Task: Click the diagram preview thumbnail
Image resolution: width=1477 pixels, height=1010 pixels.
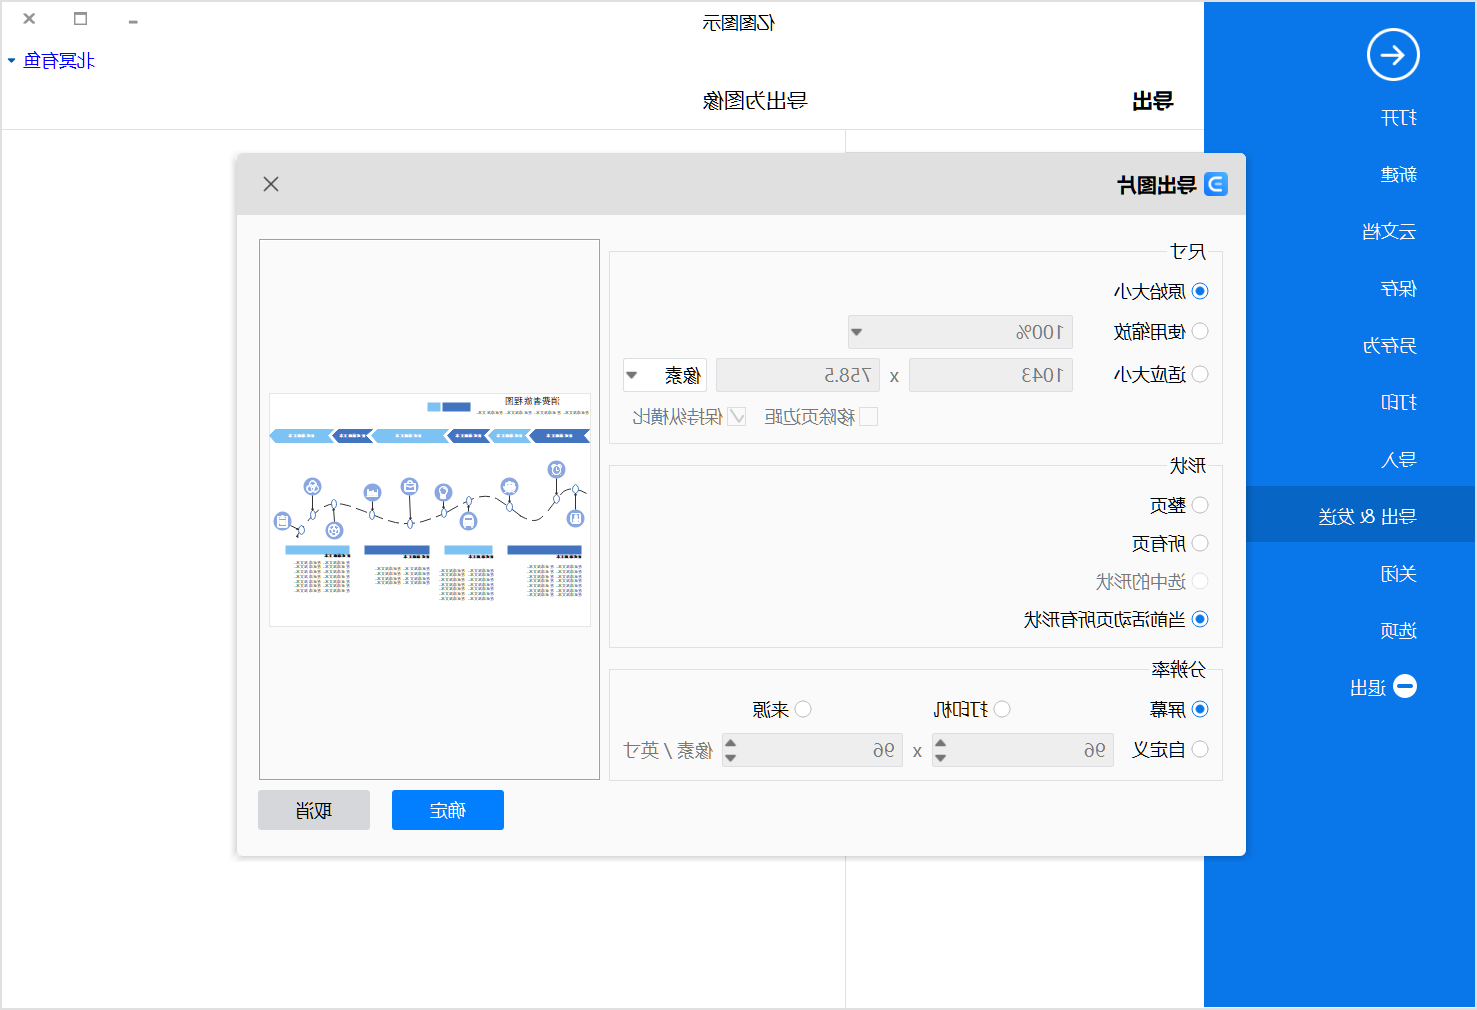Action: [x=430, y=510]
